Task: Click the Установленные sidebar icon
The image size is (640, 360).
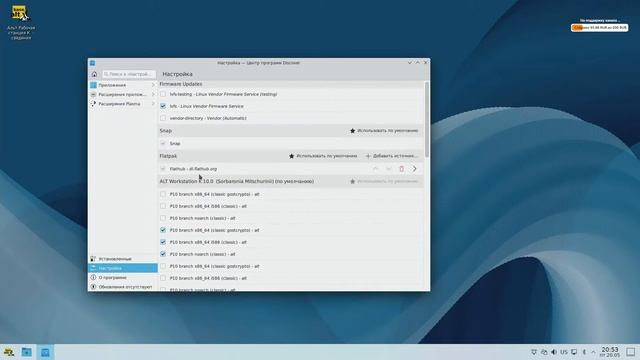Action: tap(93, 259)
